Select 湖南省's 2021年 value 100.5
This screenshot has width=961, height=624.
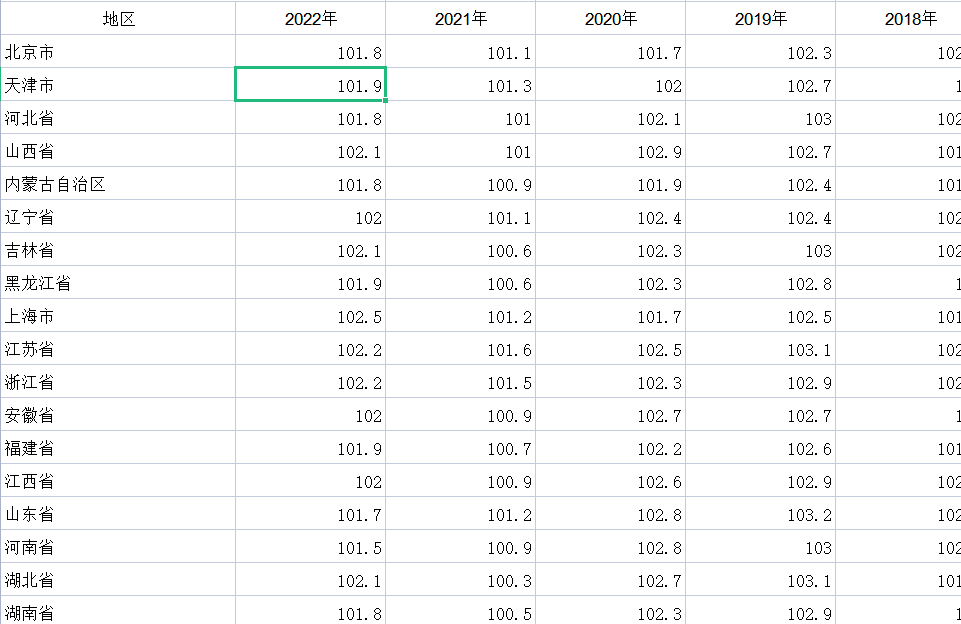click(460, 612)
